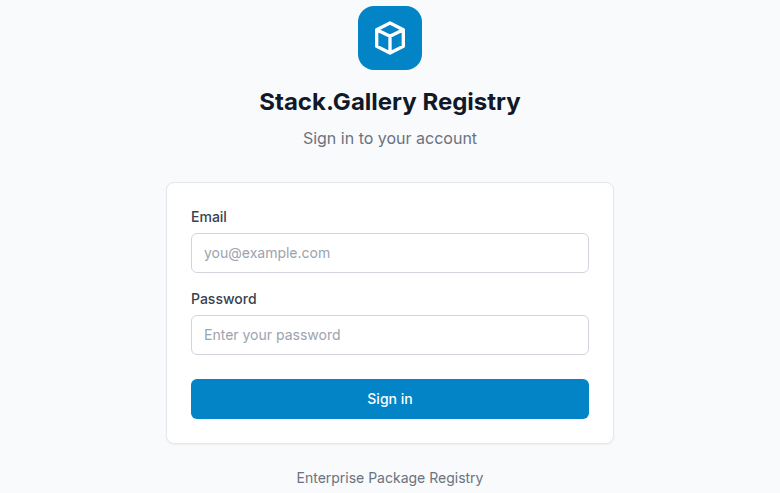Click the blue cube logo icon
The image size is (780, 493).
click(x=390, y=38)
